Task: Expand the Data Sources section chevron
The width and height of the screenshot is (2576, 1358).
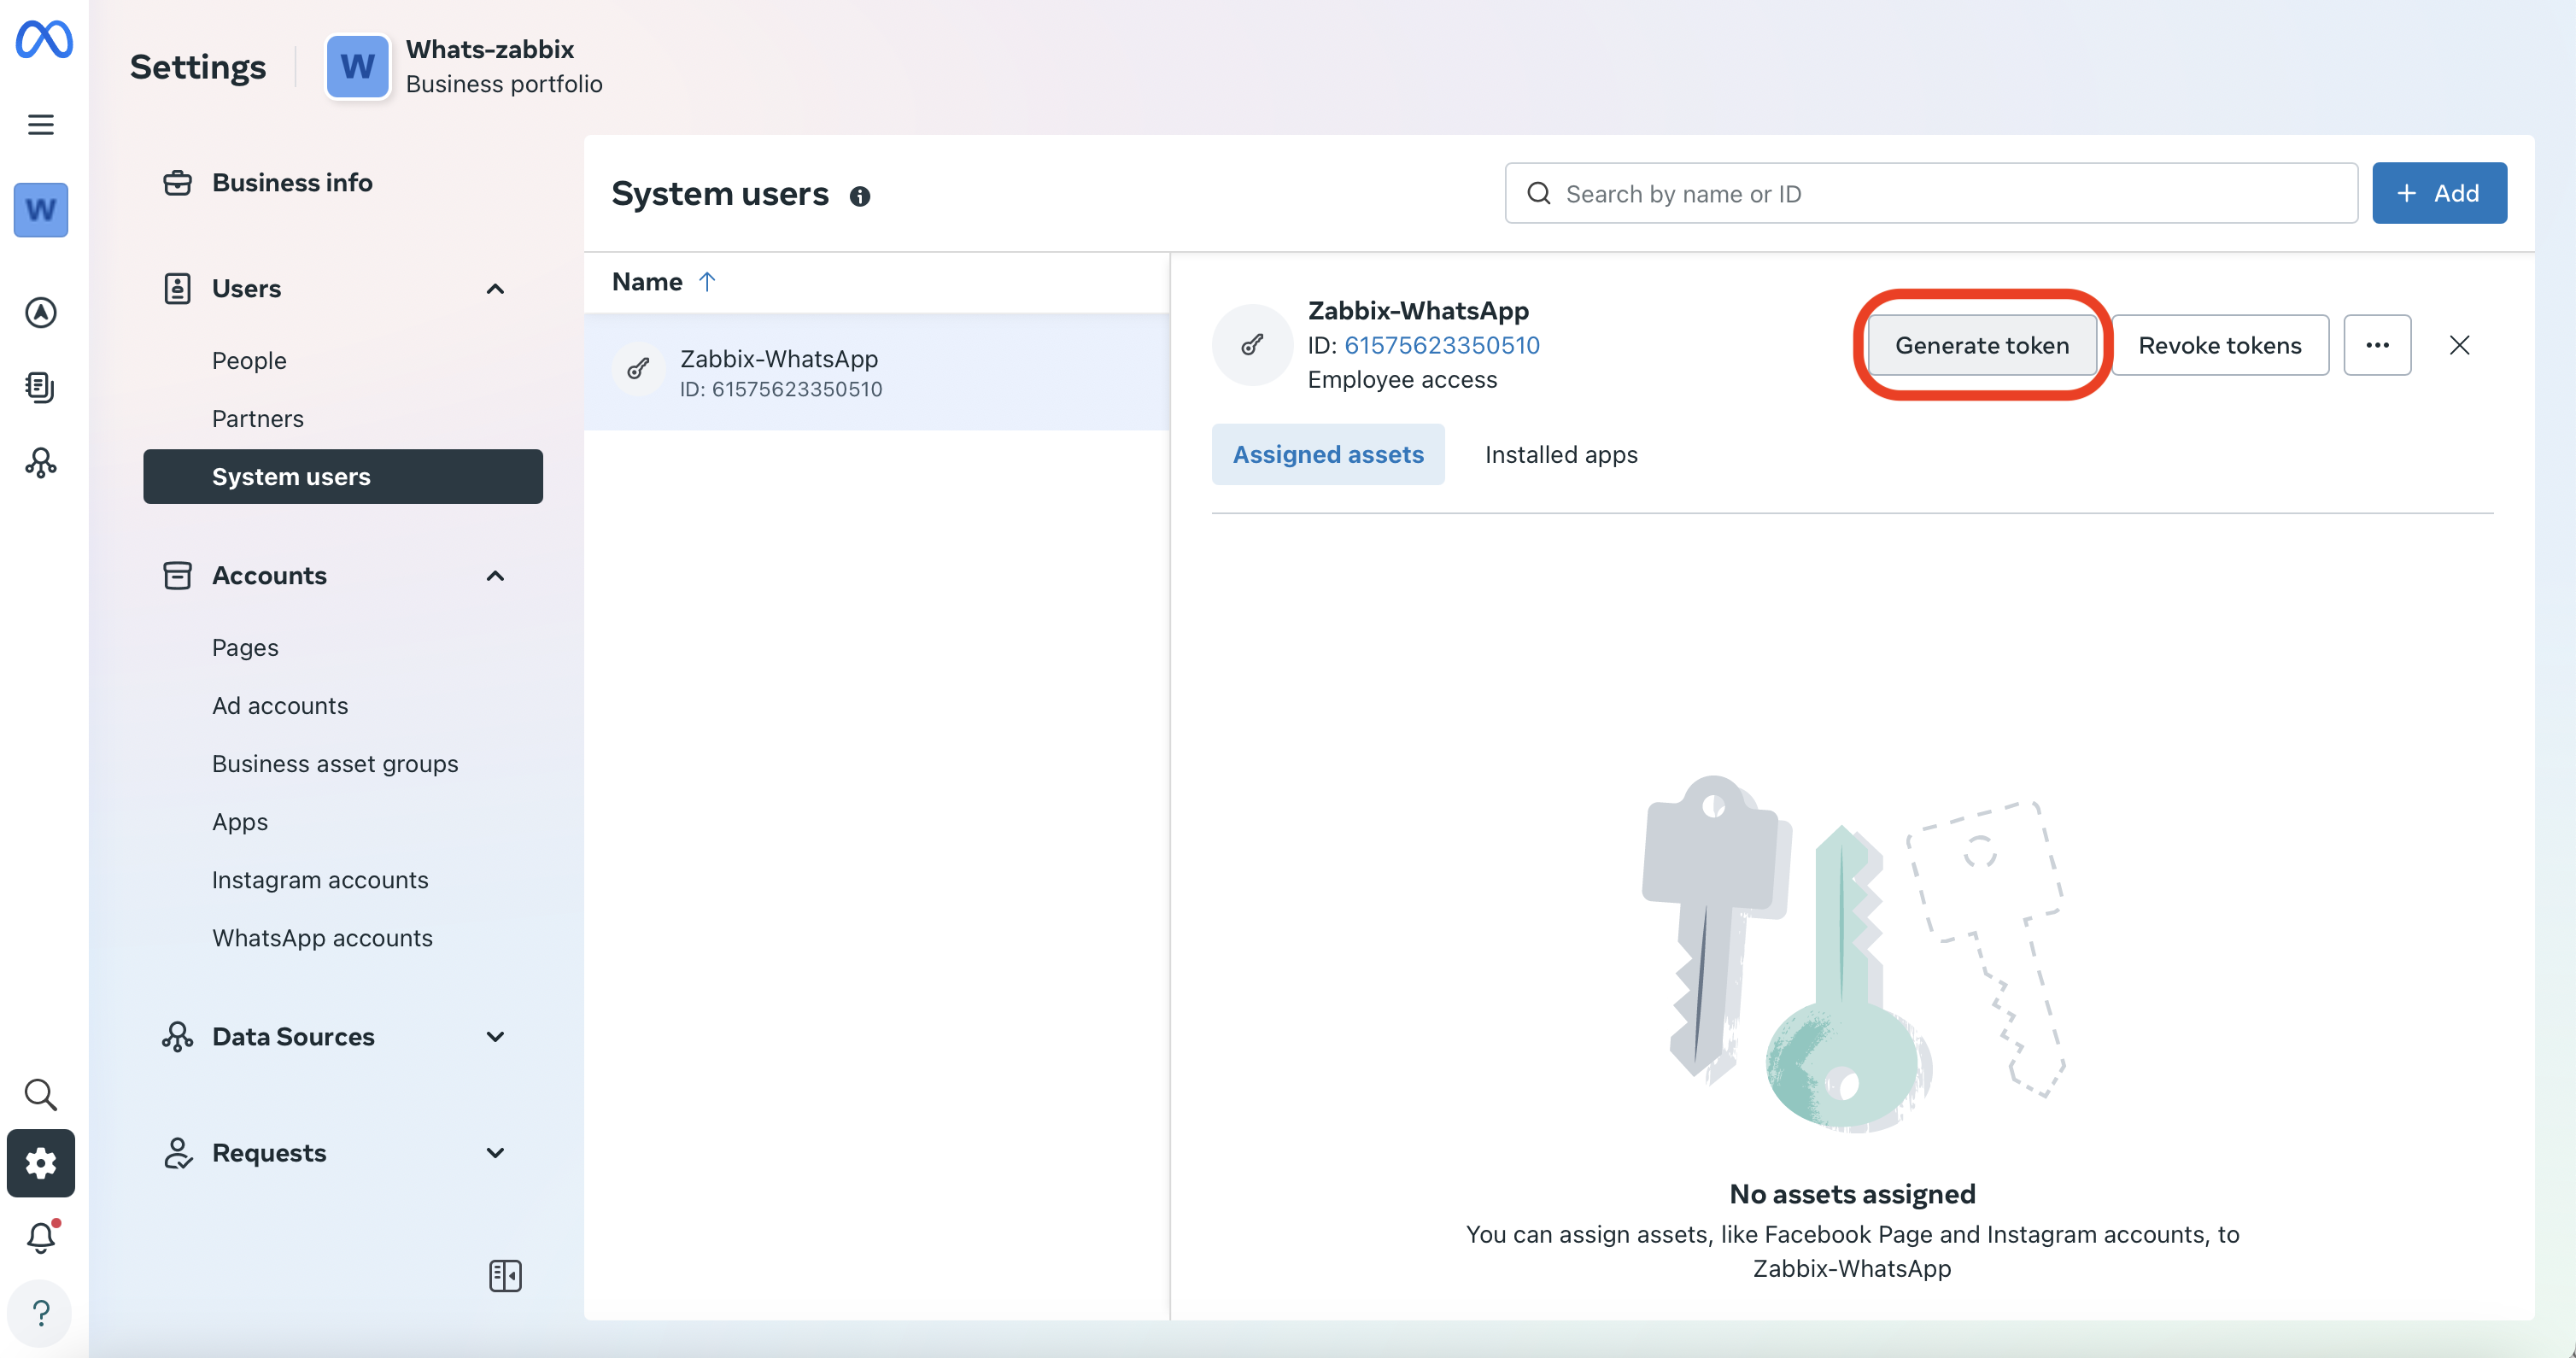Action: [495, 1037]
